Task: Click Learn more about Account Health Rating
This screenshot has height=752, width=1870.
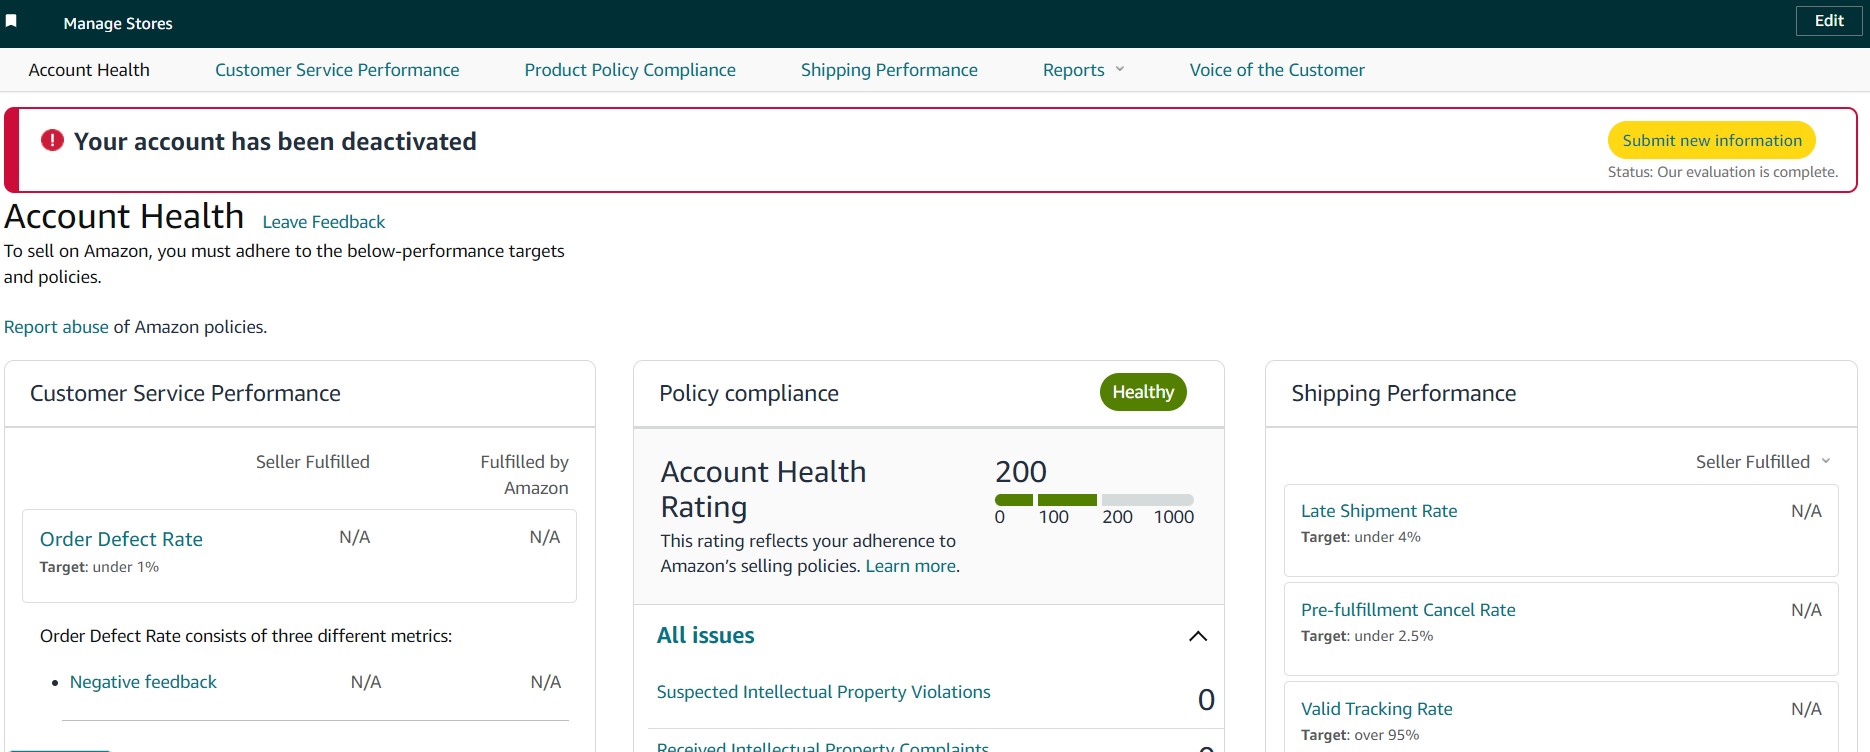Action: point(910,566)
